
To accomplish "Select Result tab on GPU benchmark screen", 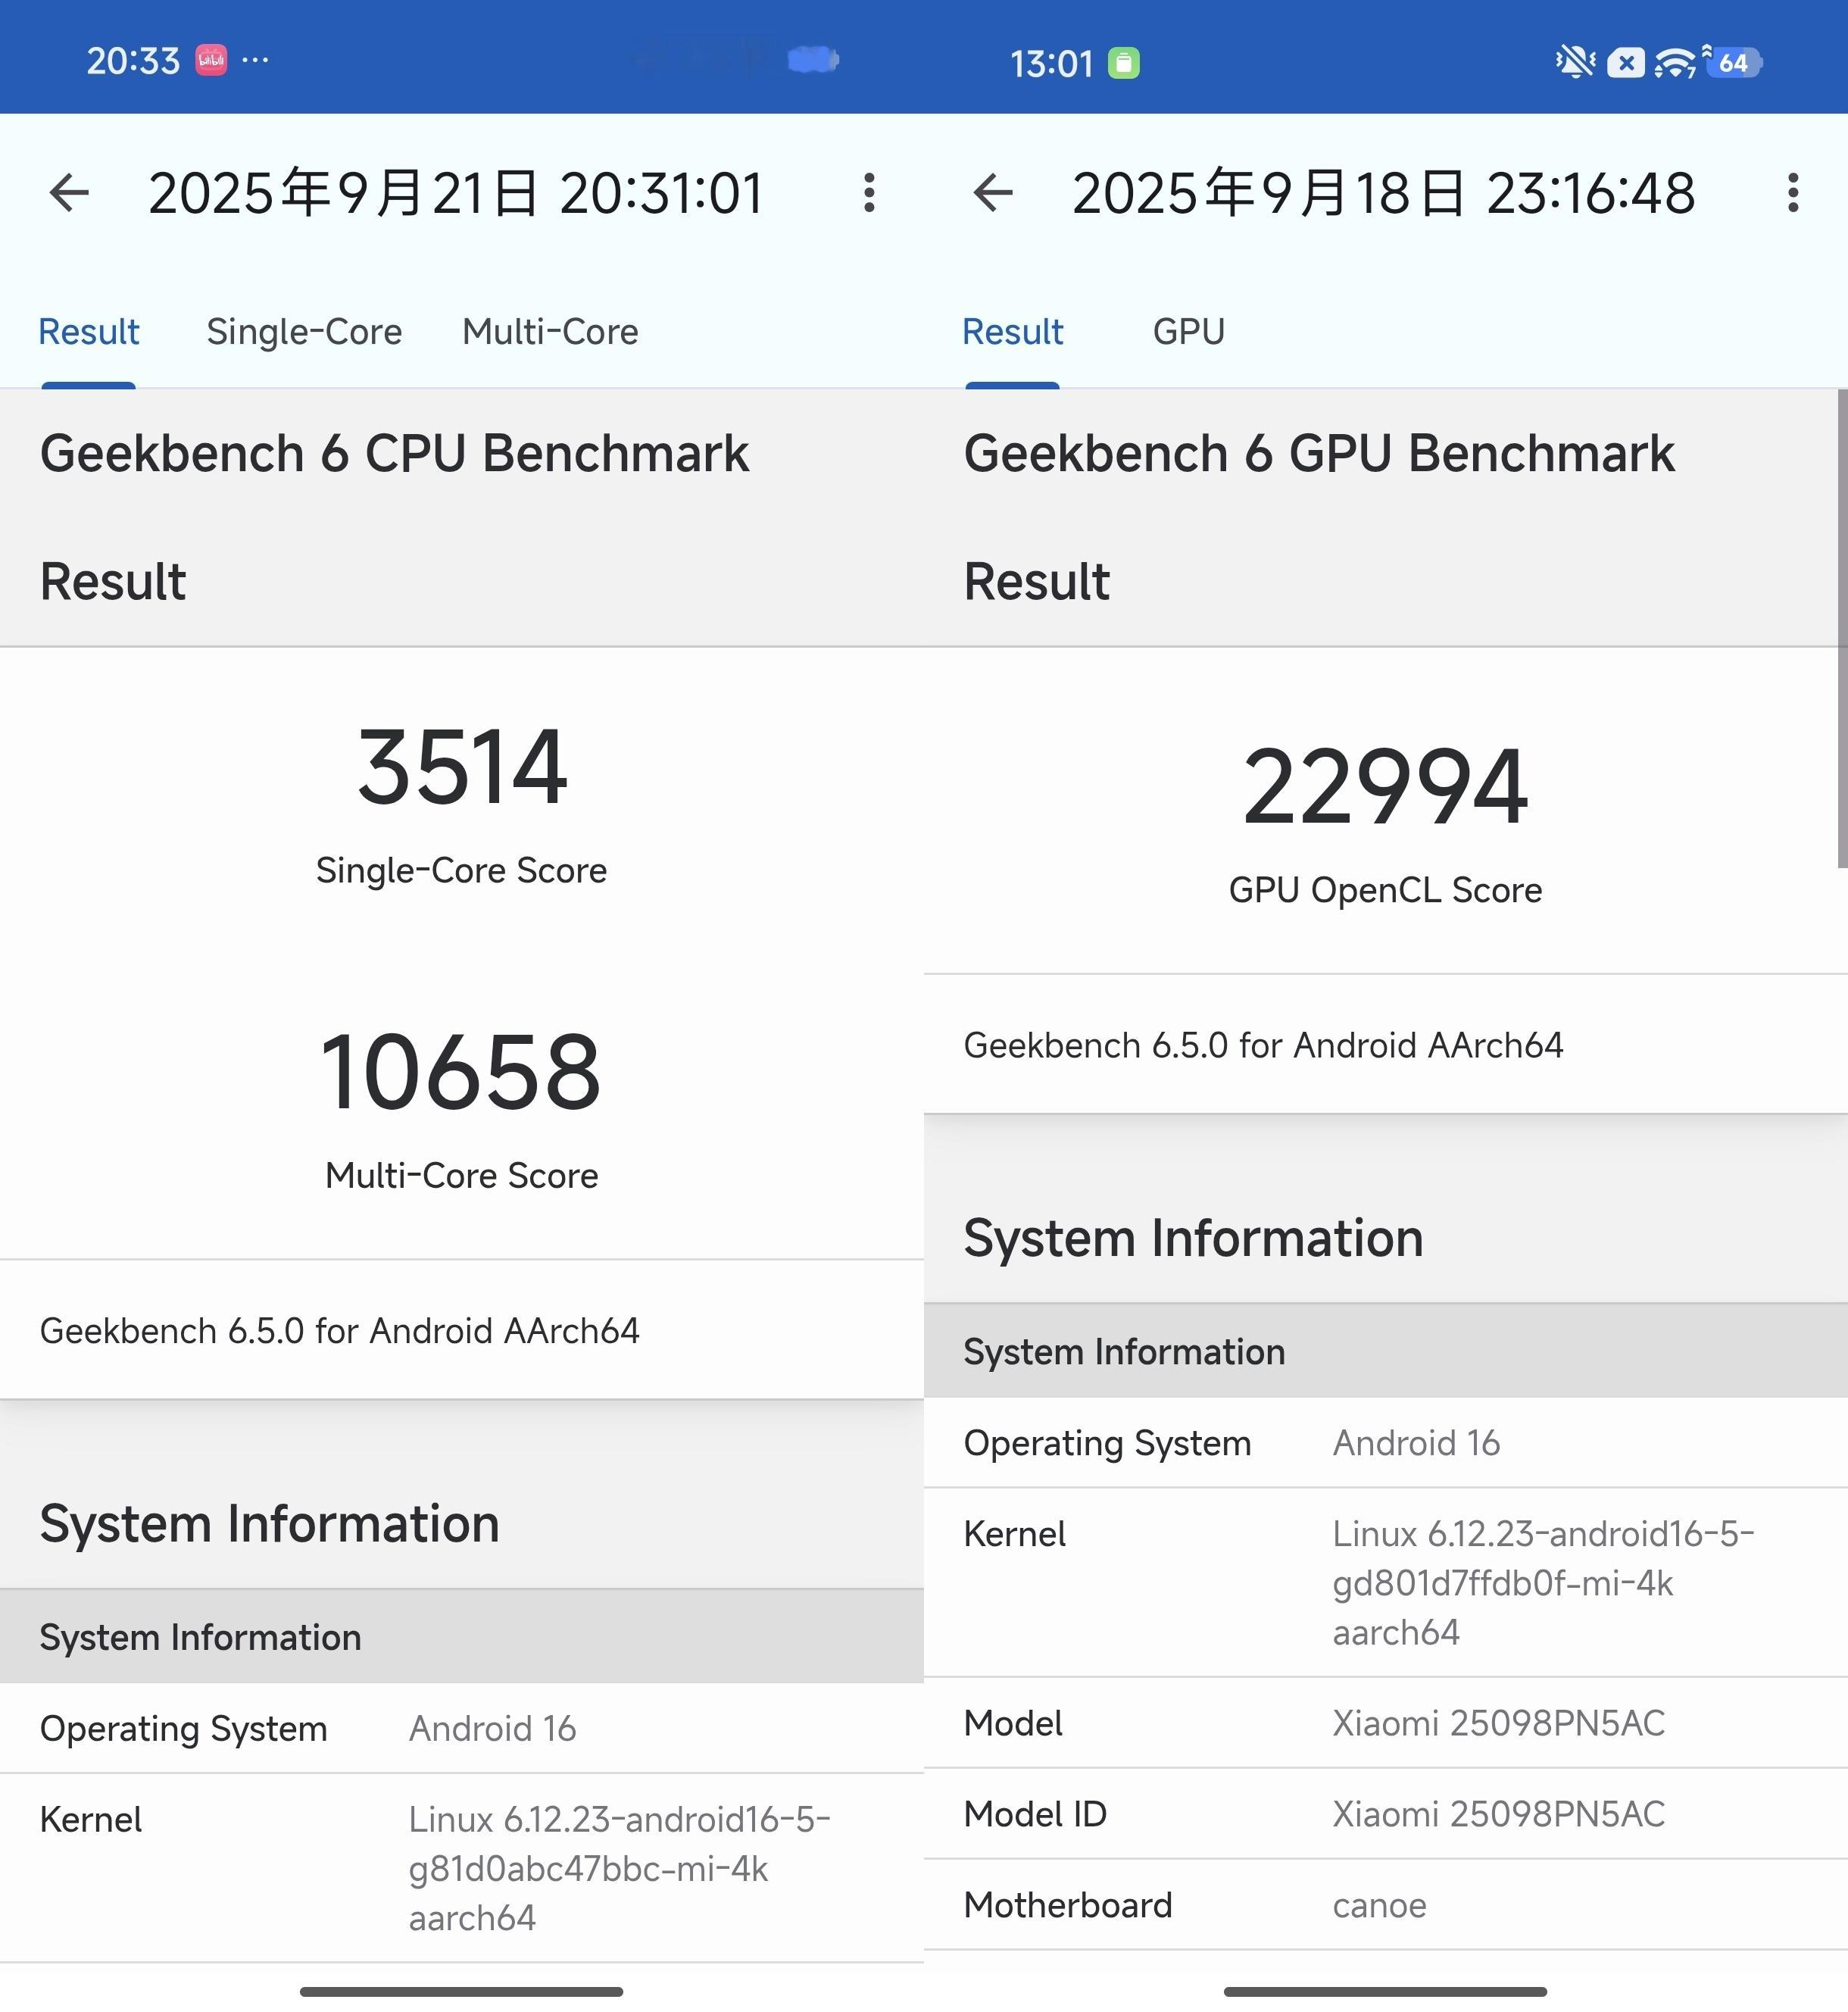I will [x=1013, y=332].
